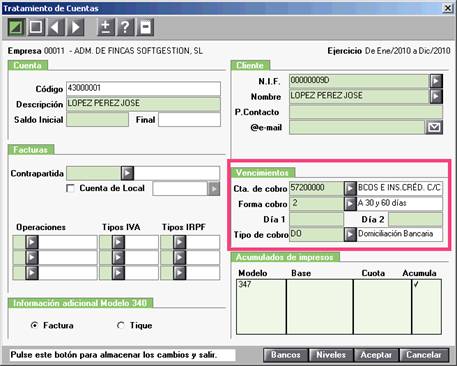Click the minus toolbar icon
457x366 pixels.
(x=145, y=27)
